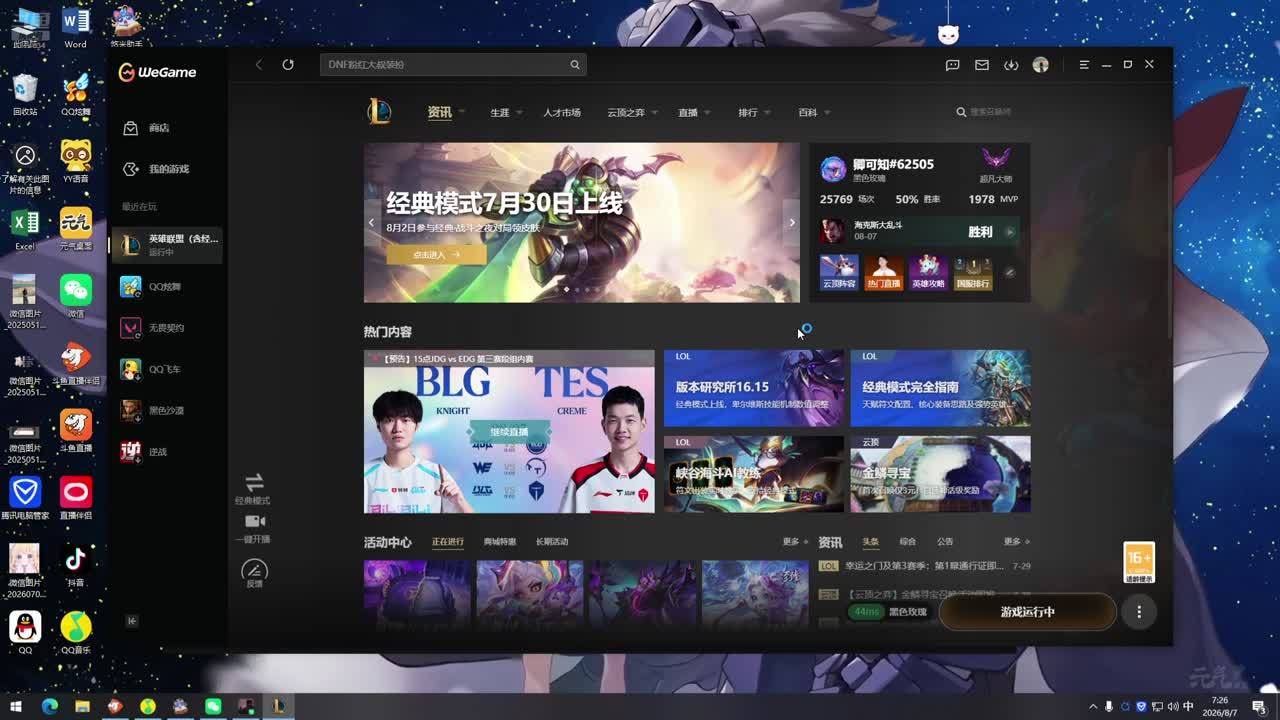Screen dimensions: 1280x720
Task: Open the 金鳞寻宝 card
Action: point(940,474)
